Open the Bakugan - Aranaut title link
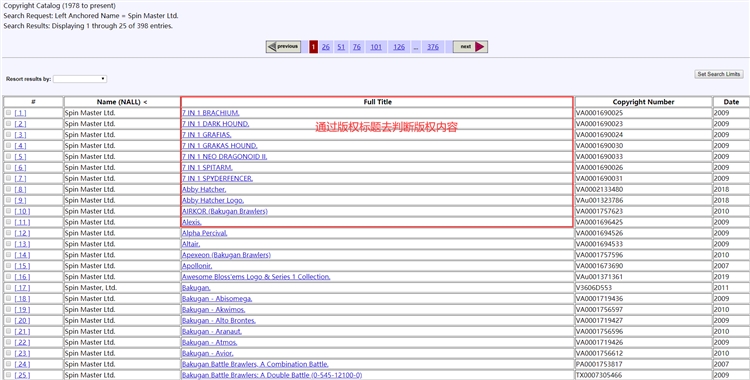 coord(212,332)
